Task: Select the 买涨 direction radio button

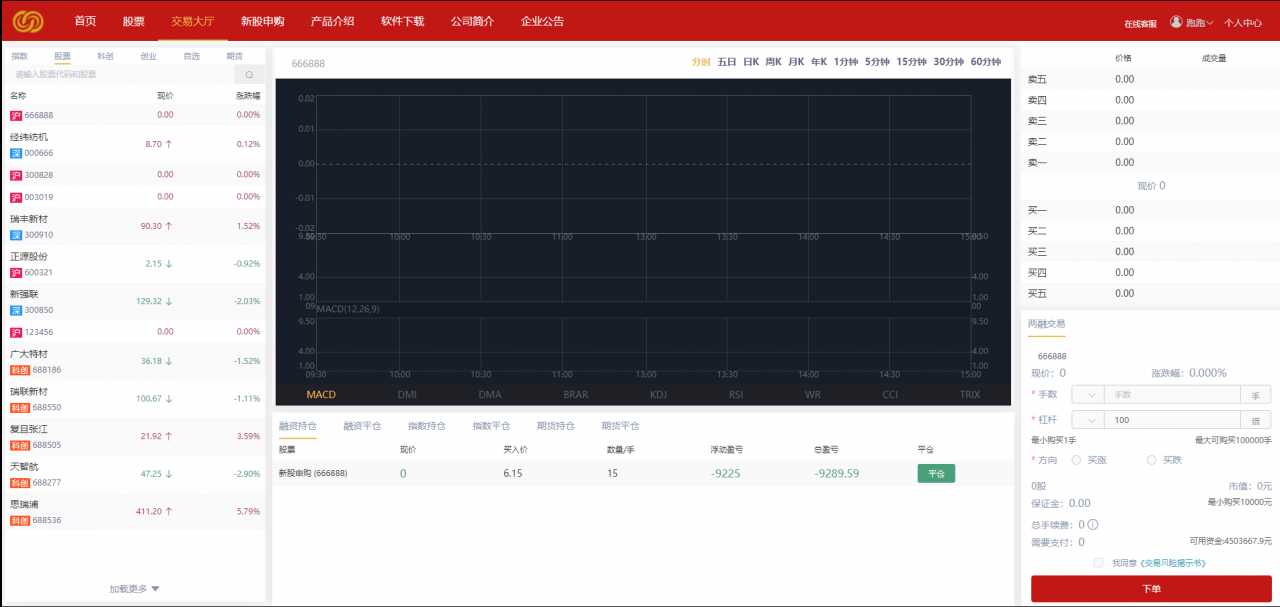Action: click(x=1076, y=460)
